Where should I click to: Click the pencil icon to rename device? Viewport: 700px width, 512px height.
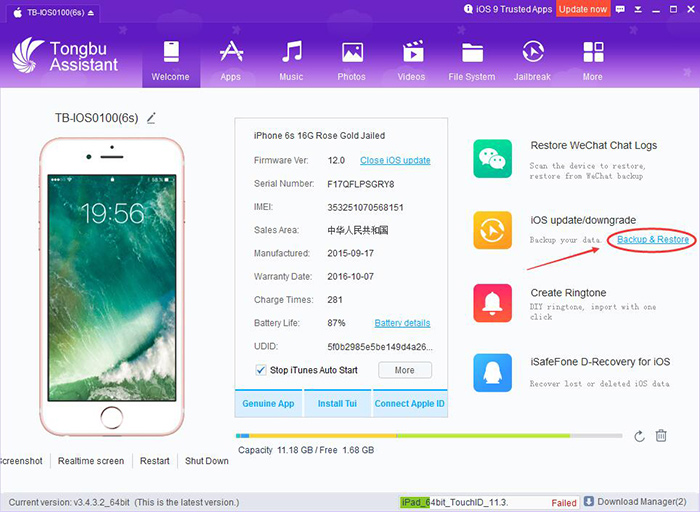click(x=151, y=118)
